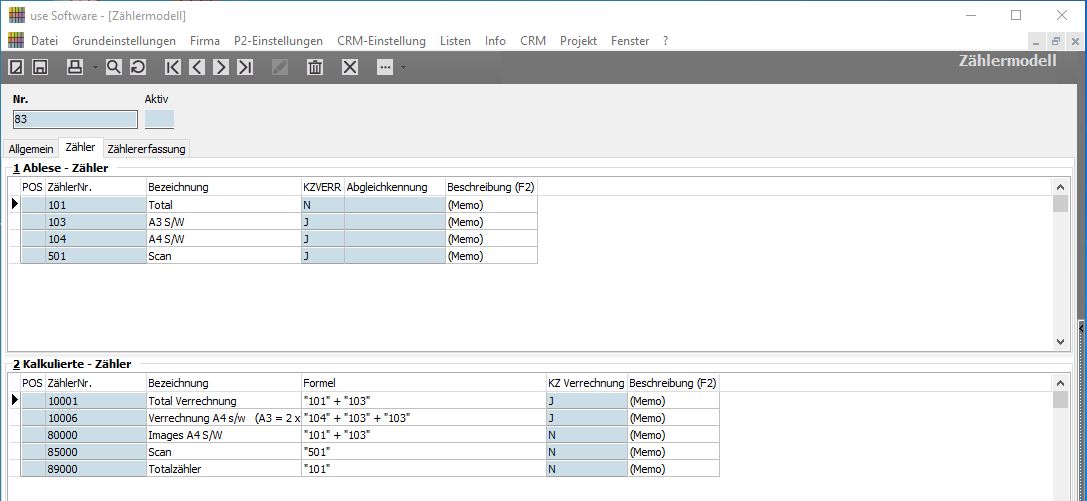Click the X cancel icon in toolbar
Screen dimensions: 1087x501
click(350, 67)
